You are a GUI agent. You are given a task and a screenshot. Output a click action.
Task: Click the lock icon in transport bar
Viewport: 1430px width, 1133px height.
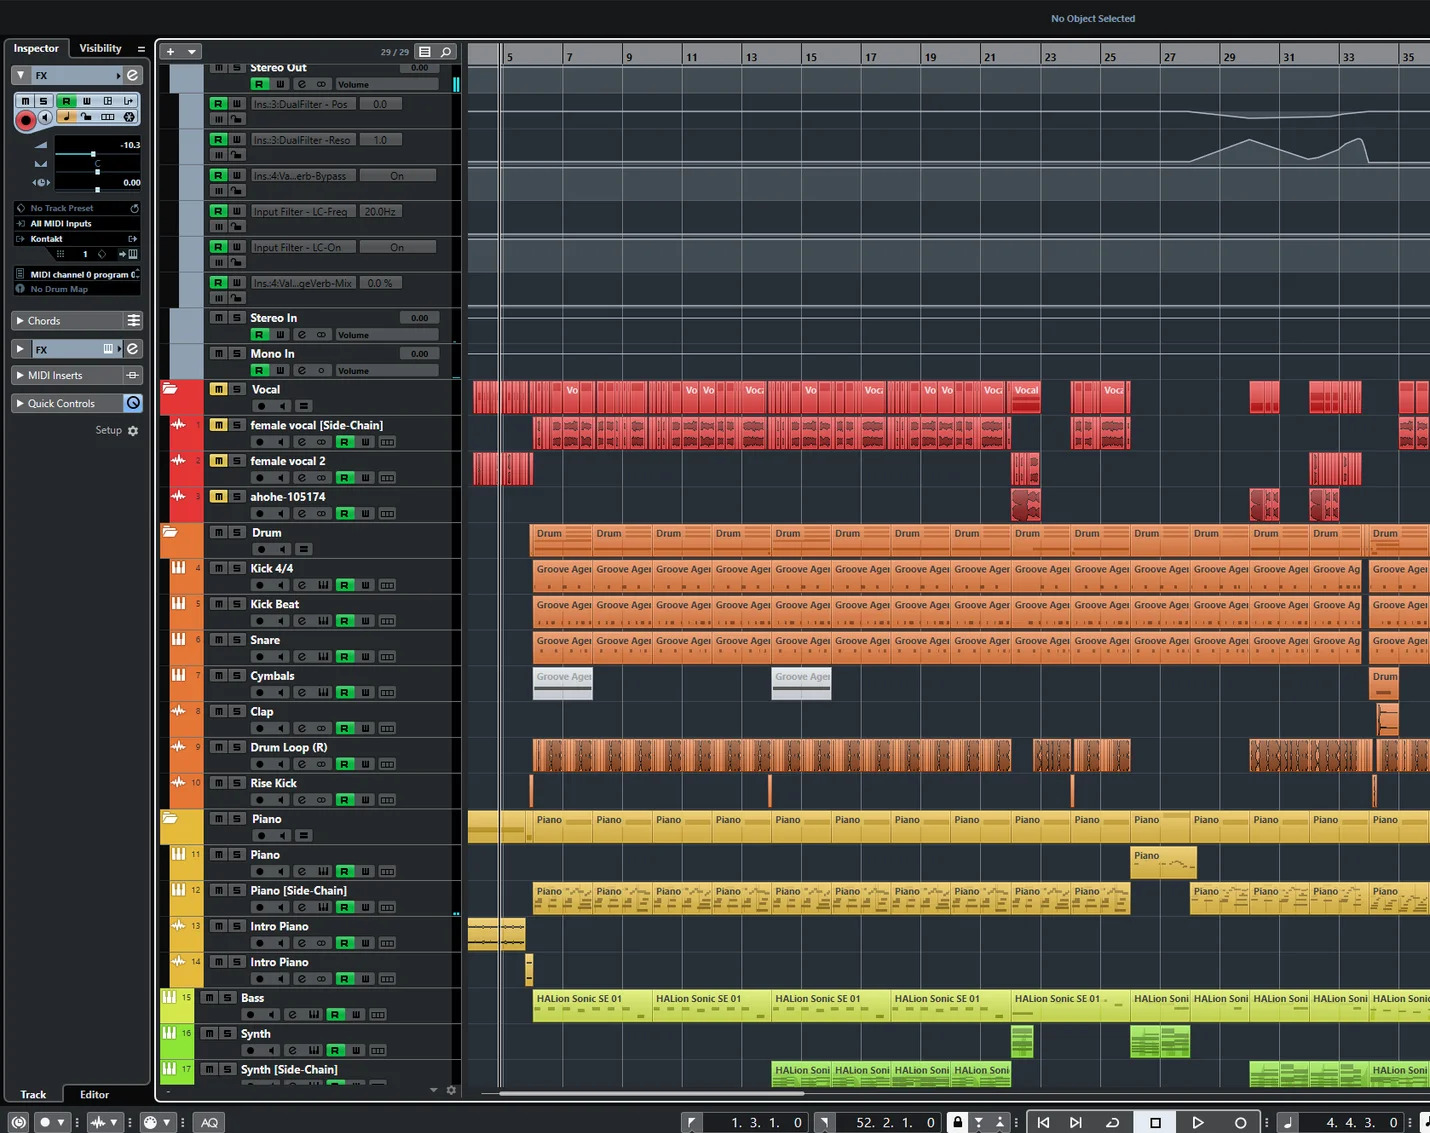957,1123
